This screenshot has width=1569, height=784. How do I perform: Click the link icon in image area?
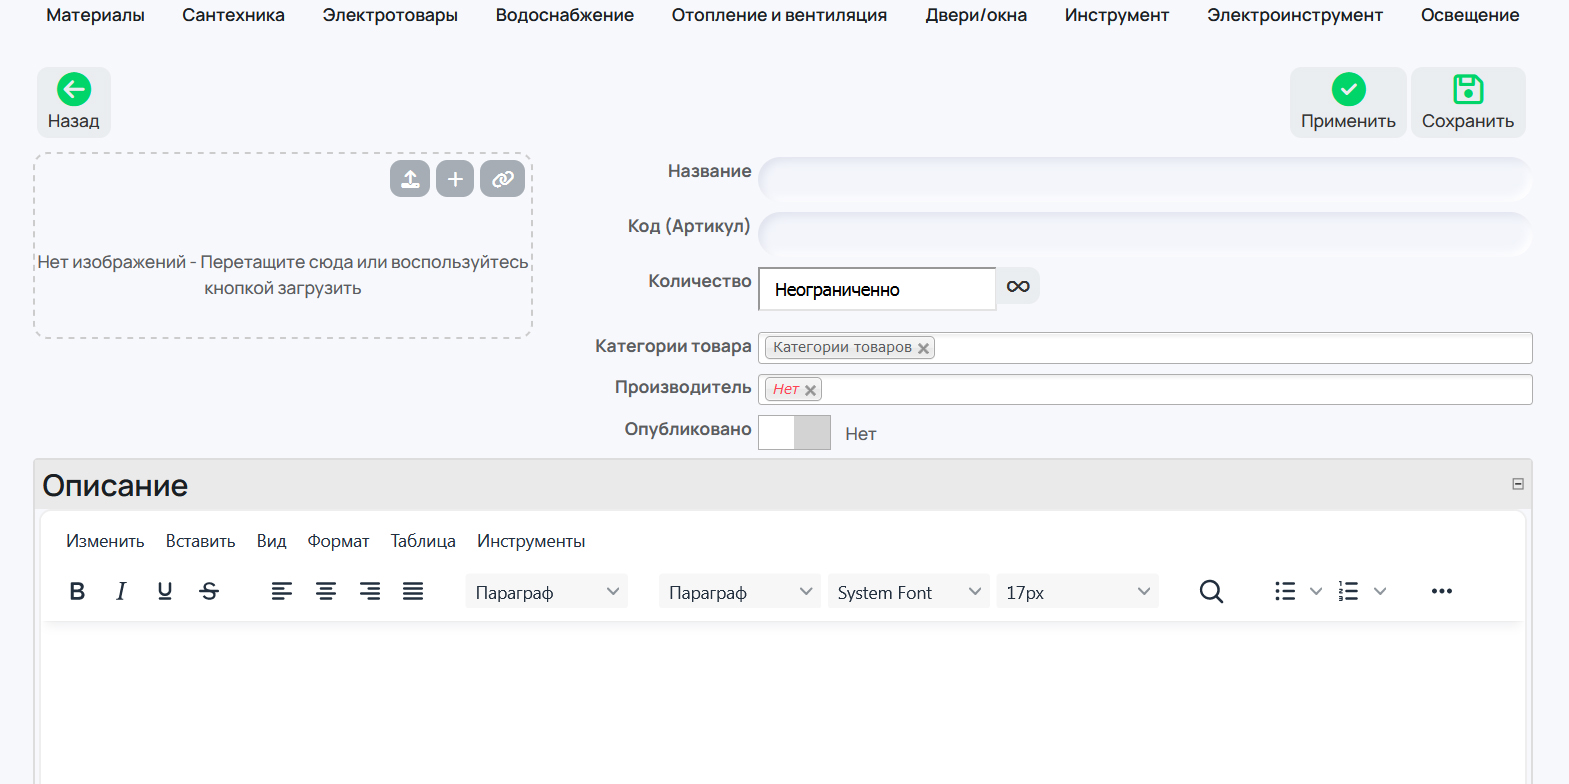[x=502, y=179]
